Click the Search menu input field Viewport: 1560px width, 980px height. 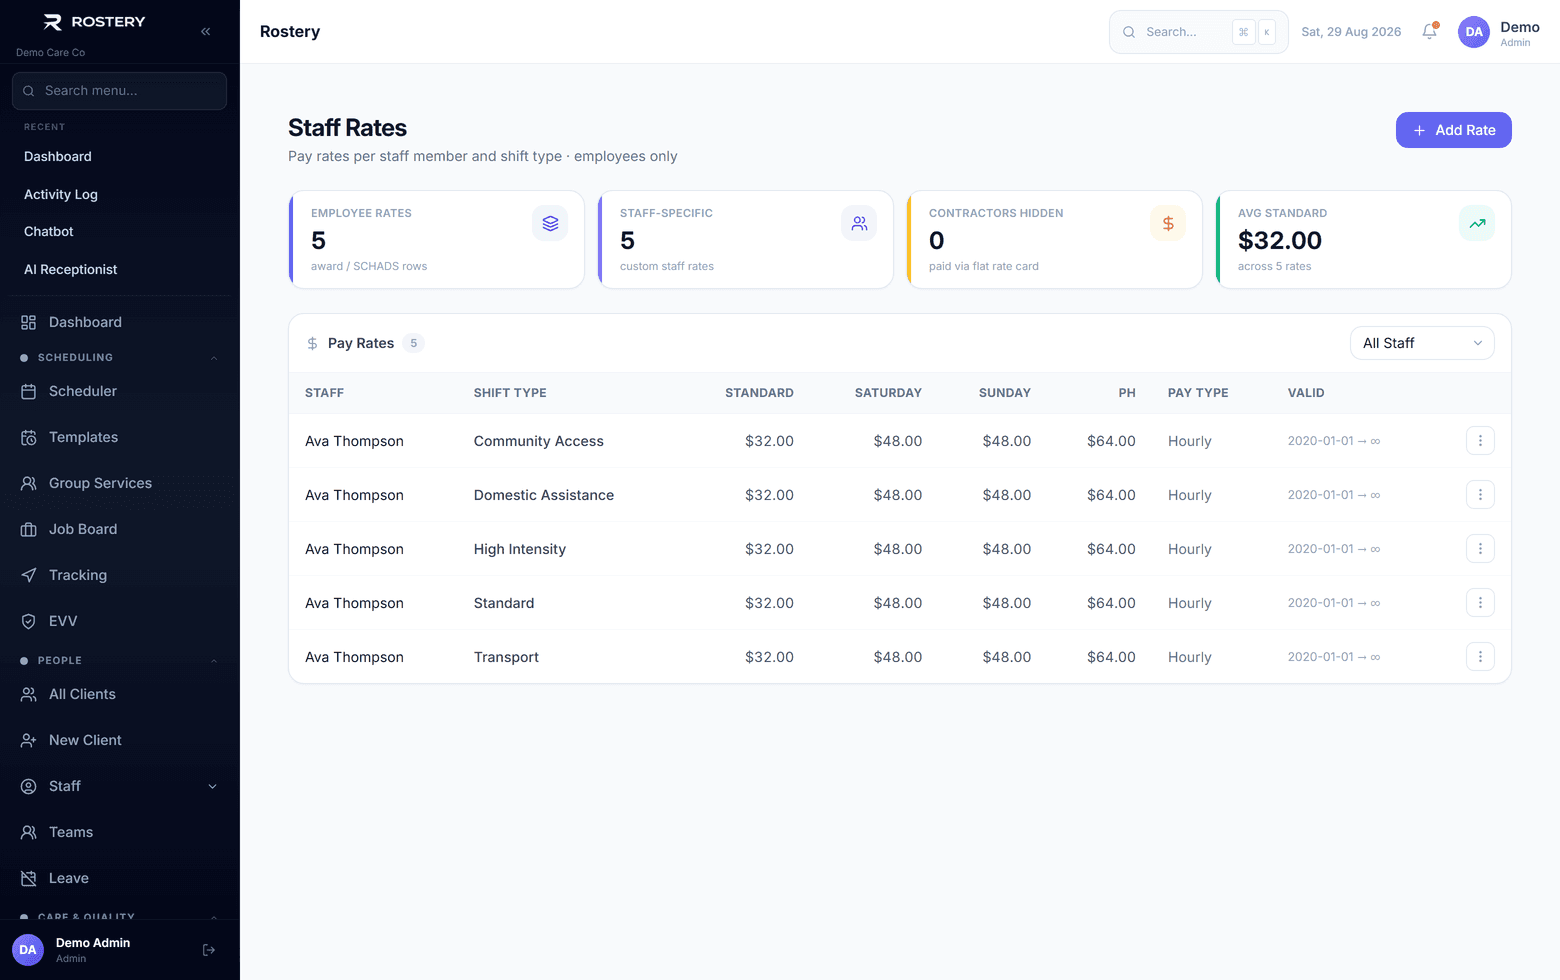pos(119,91)
